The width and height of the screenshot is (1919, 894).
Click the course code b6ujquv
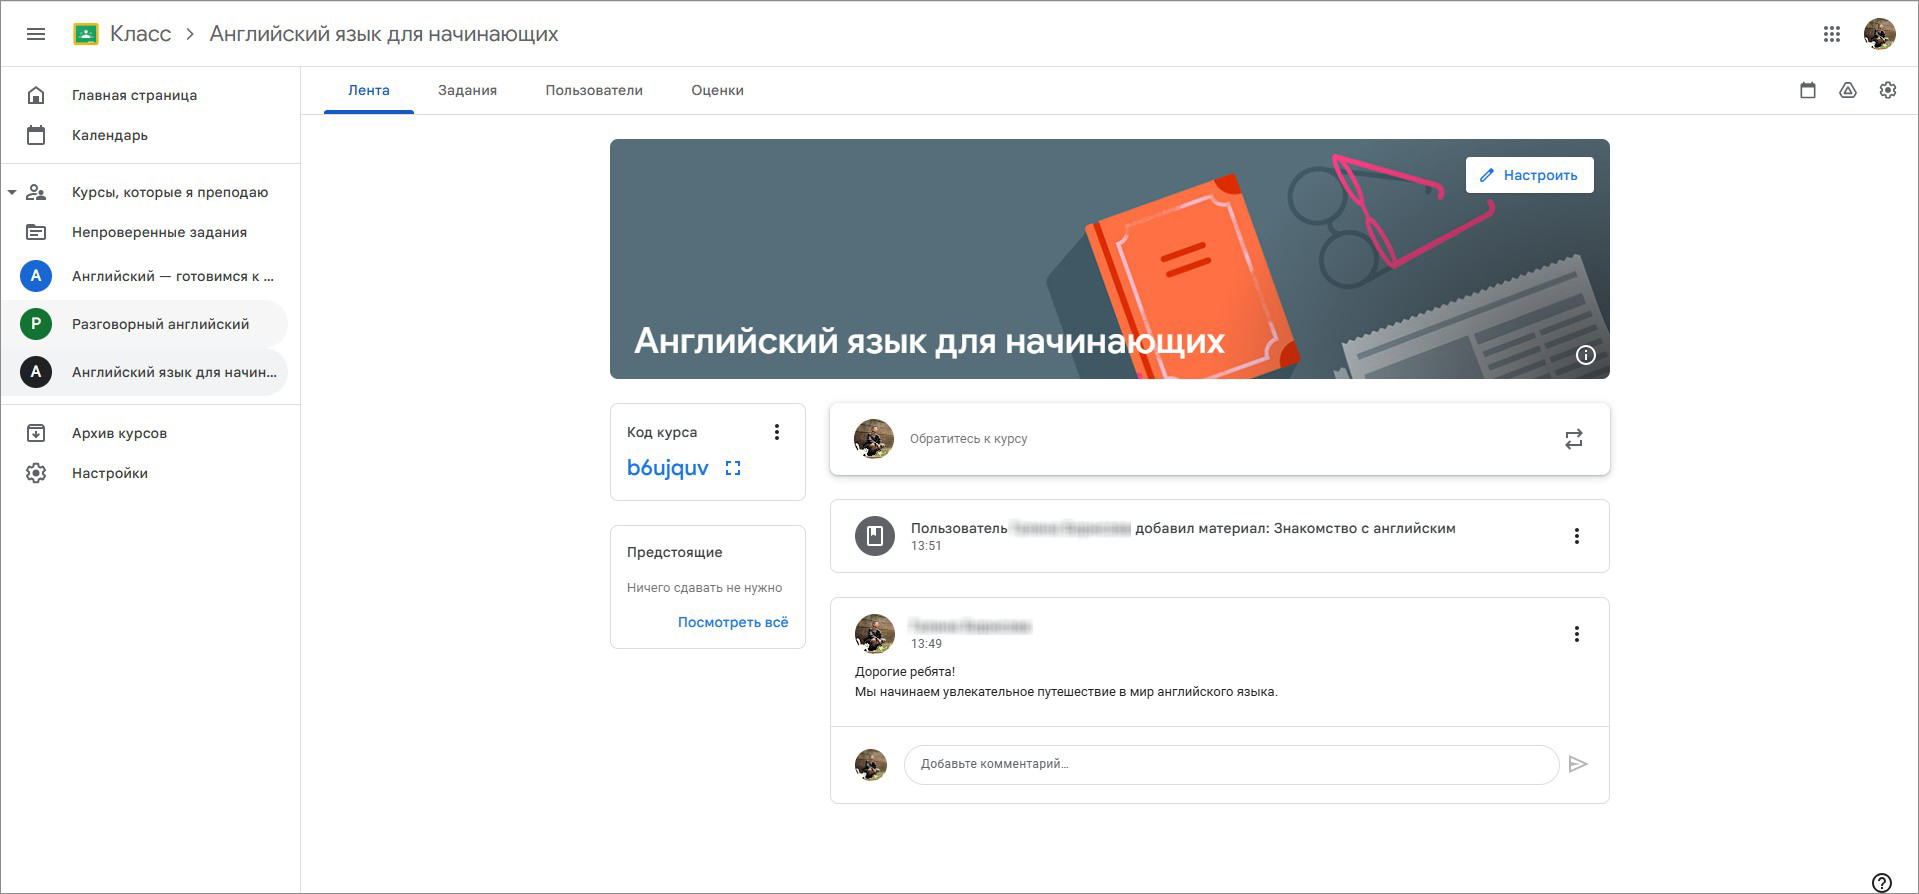(667, 468)
